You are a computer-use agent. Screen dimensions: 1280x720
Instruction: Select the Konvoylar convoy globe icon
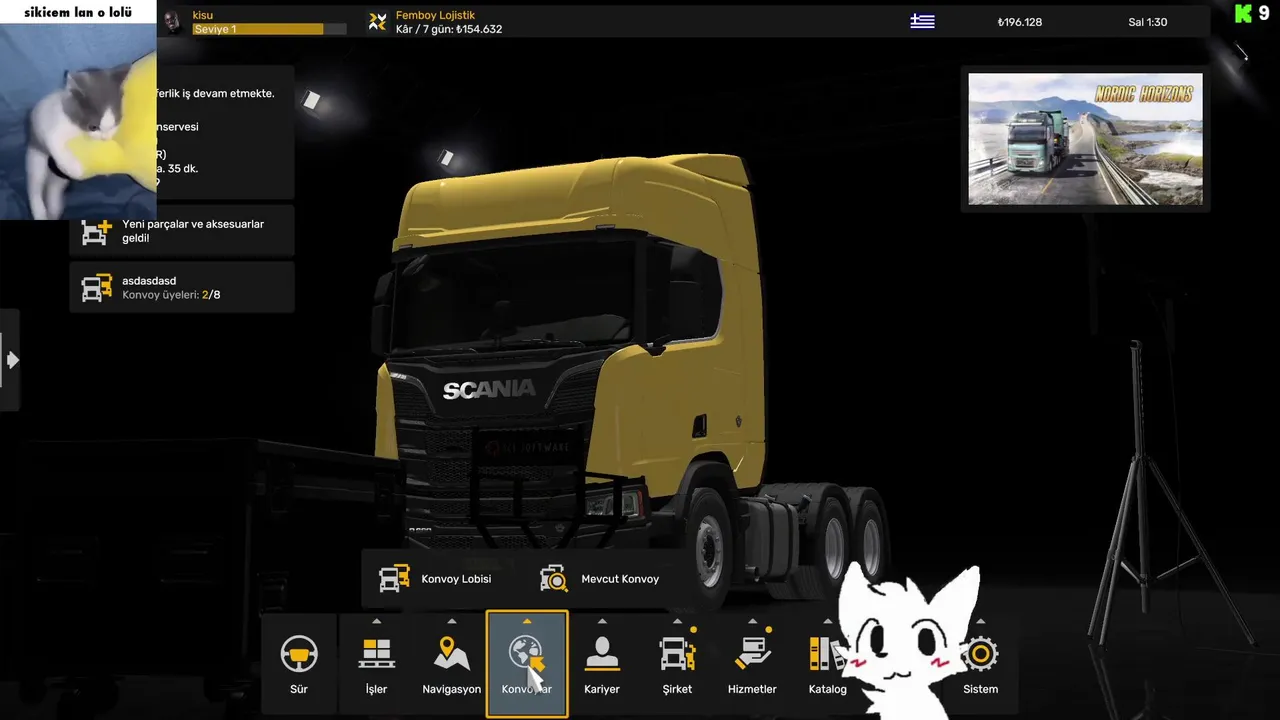[x=526, y=655]
